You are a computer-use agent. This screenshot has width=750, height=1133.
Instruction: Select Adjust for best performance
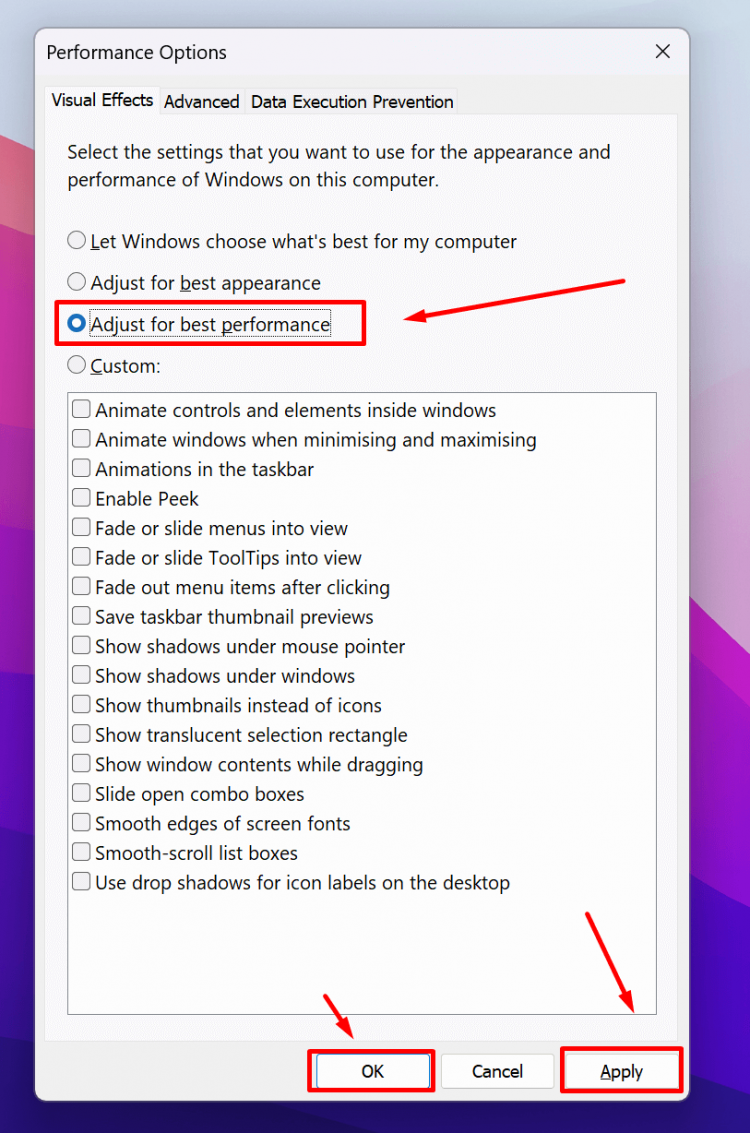pyautogui.click(x=76, y=322)
